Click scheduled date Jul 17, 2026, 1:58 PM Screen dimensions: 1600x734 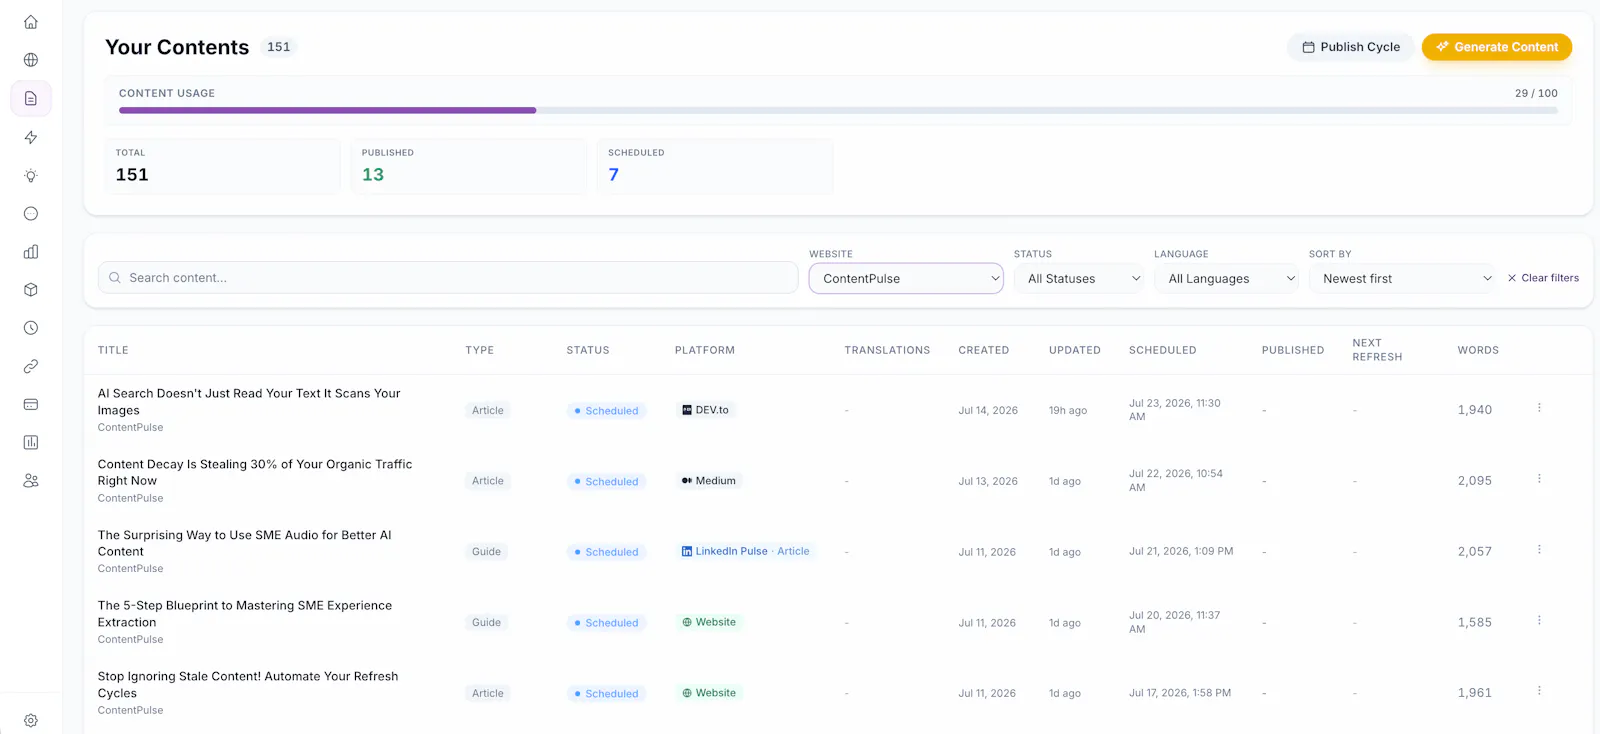pyautogui.click(x=1180, y=693)
